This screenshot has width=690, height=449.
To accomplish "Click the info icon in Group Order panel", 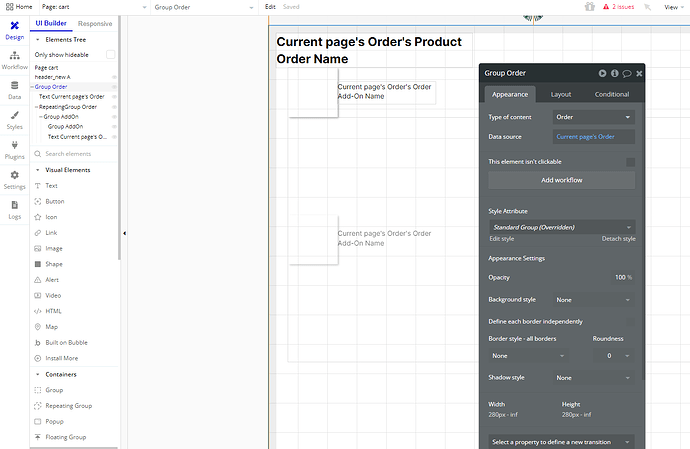I will click(x=614, y=74).
